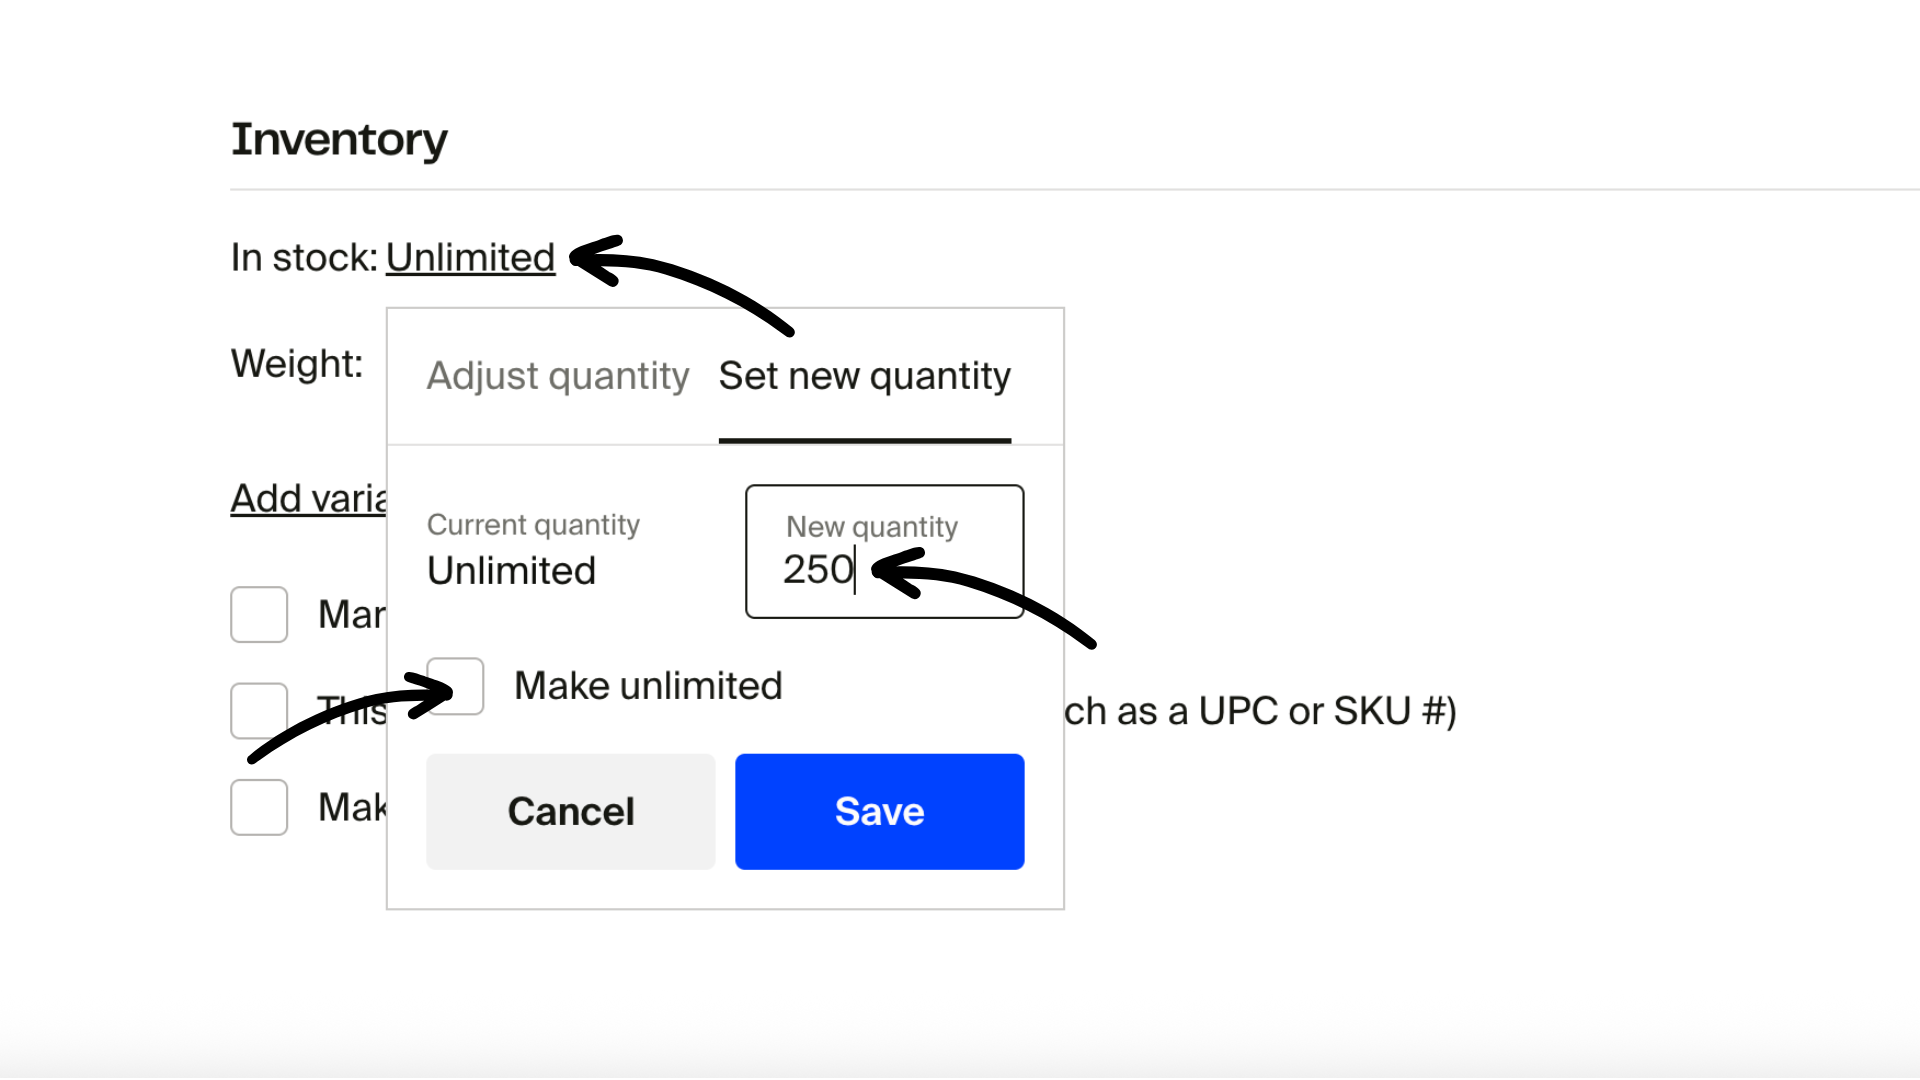Image resolution: width=1920 pixels, height=1080 pixels.
Task: Click the In stock Unlimited link
Action: click(470, 258)
